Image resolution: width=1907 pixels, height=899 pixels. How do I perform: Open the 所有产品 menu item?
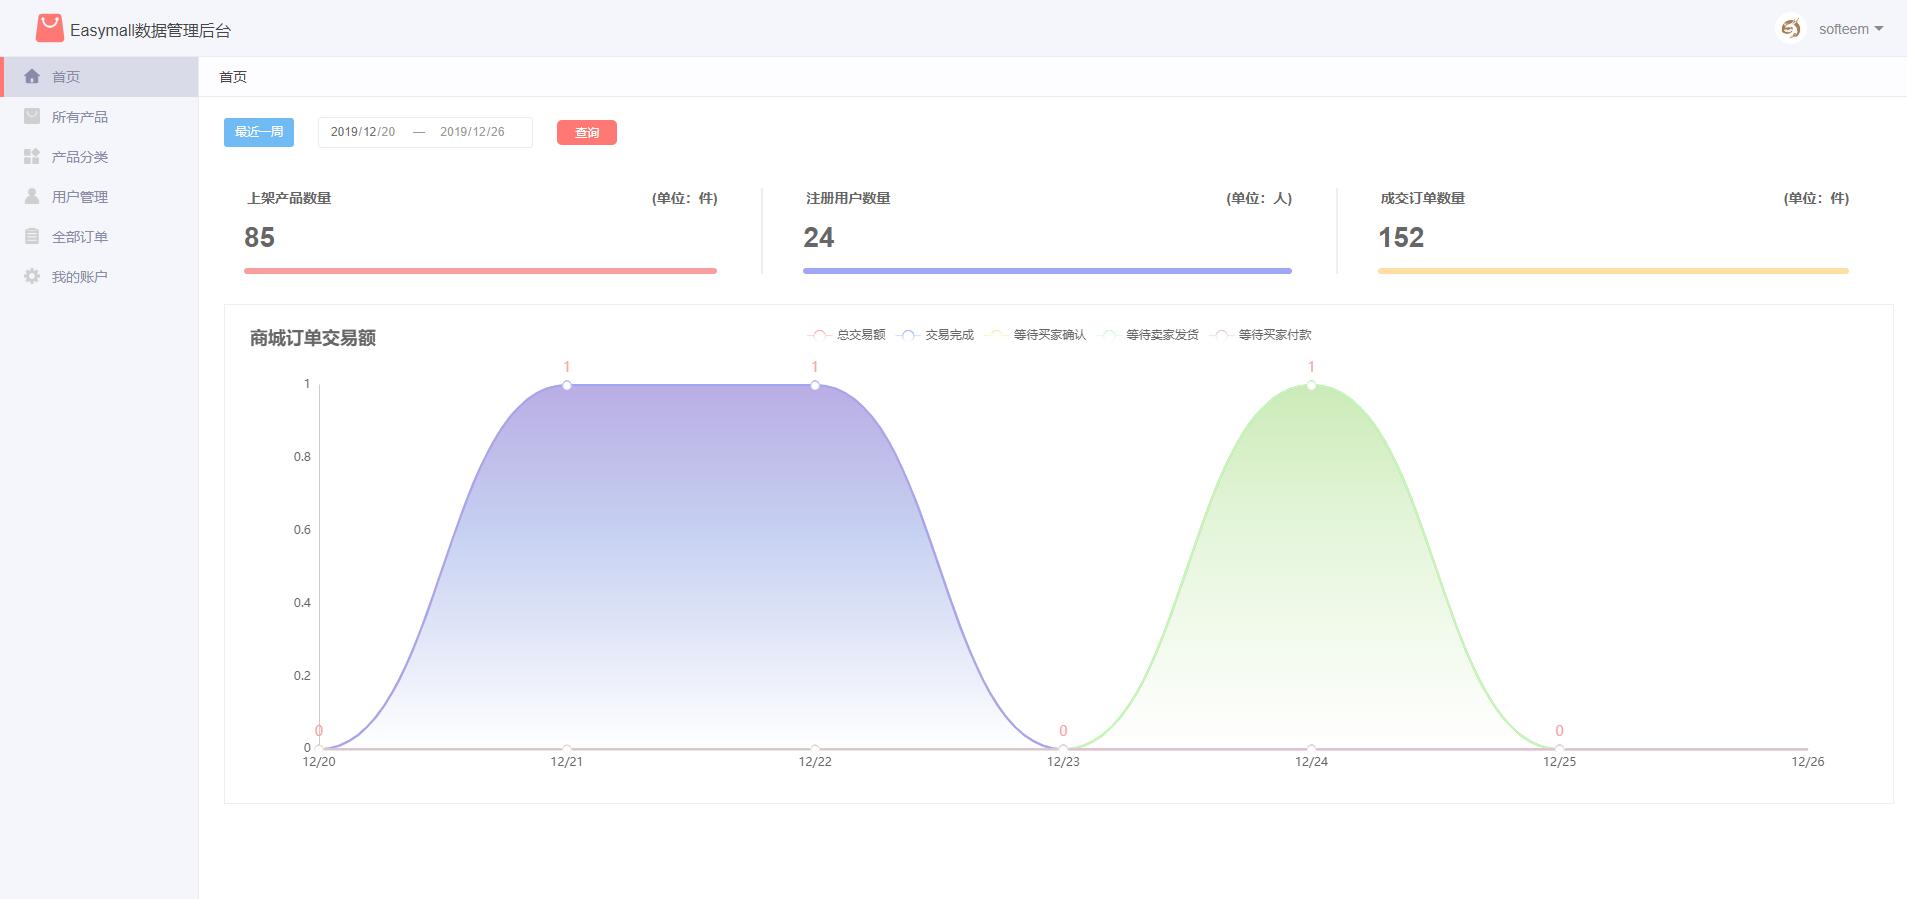point(99,116)
